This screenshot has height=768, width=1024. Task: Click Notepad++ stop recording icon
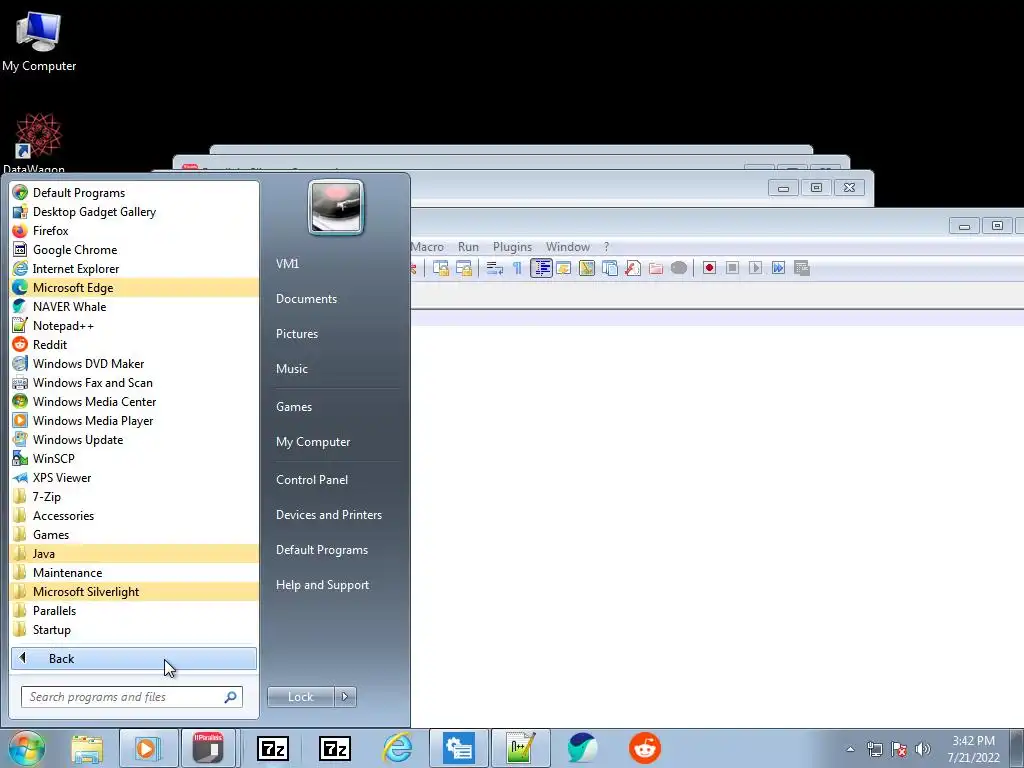[x=733, y=268]
